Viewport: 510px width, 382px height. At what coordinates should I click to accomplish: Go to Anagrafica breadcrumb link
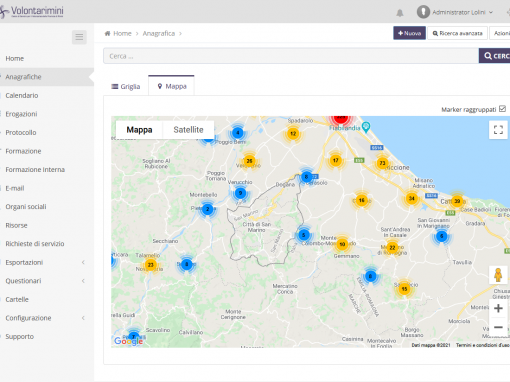[159, 33]
